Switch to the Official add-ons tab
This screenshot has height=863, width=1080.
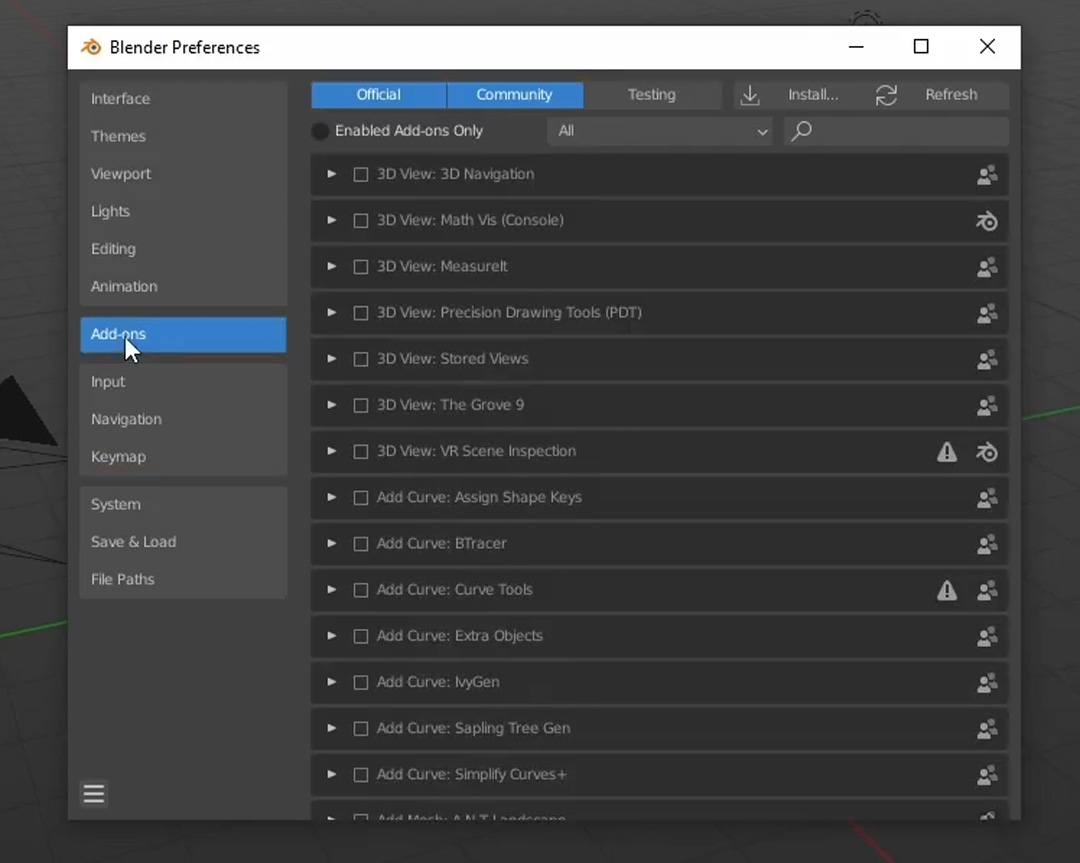(378, 94)
